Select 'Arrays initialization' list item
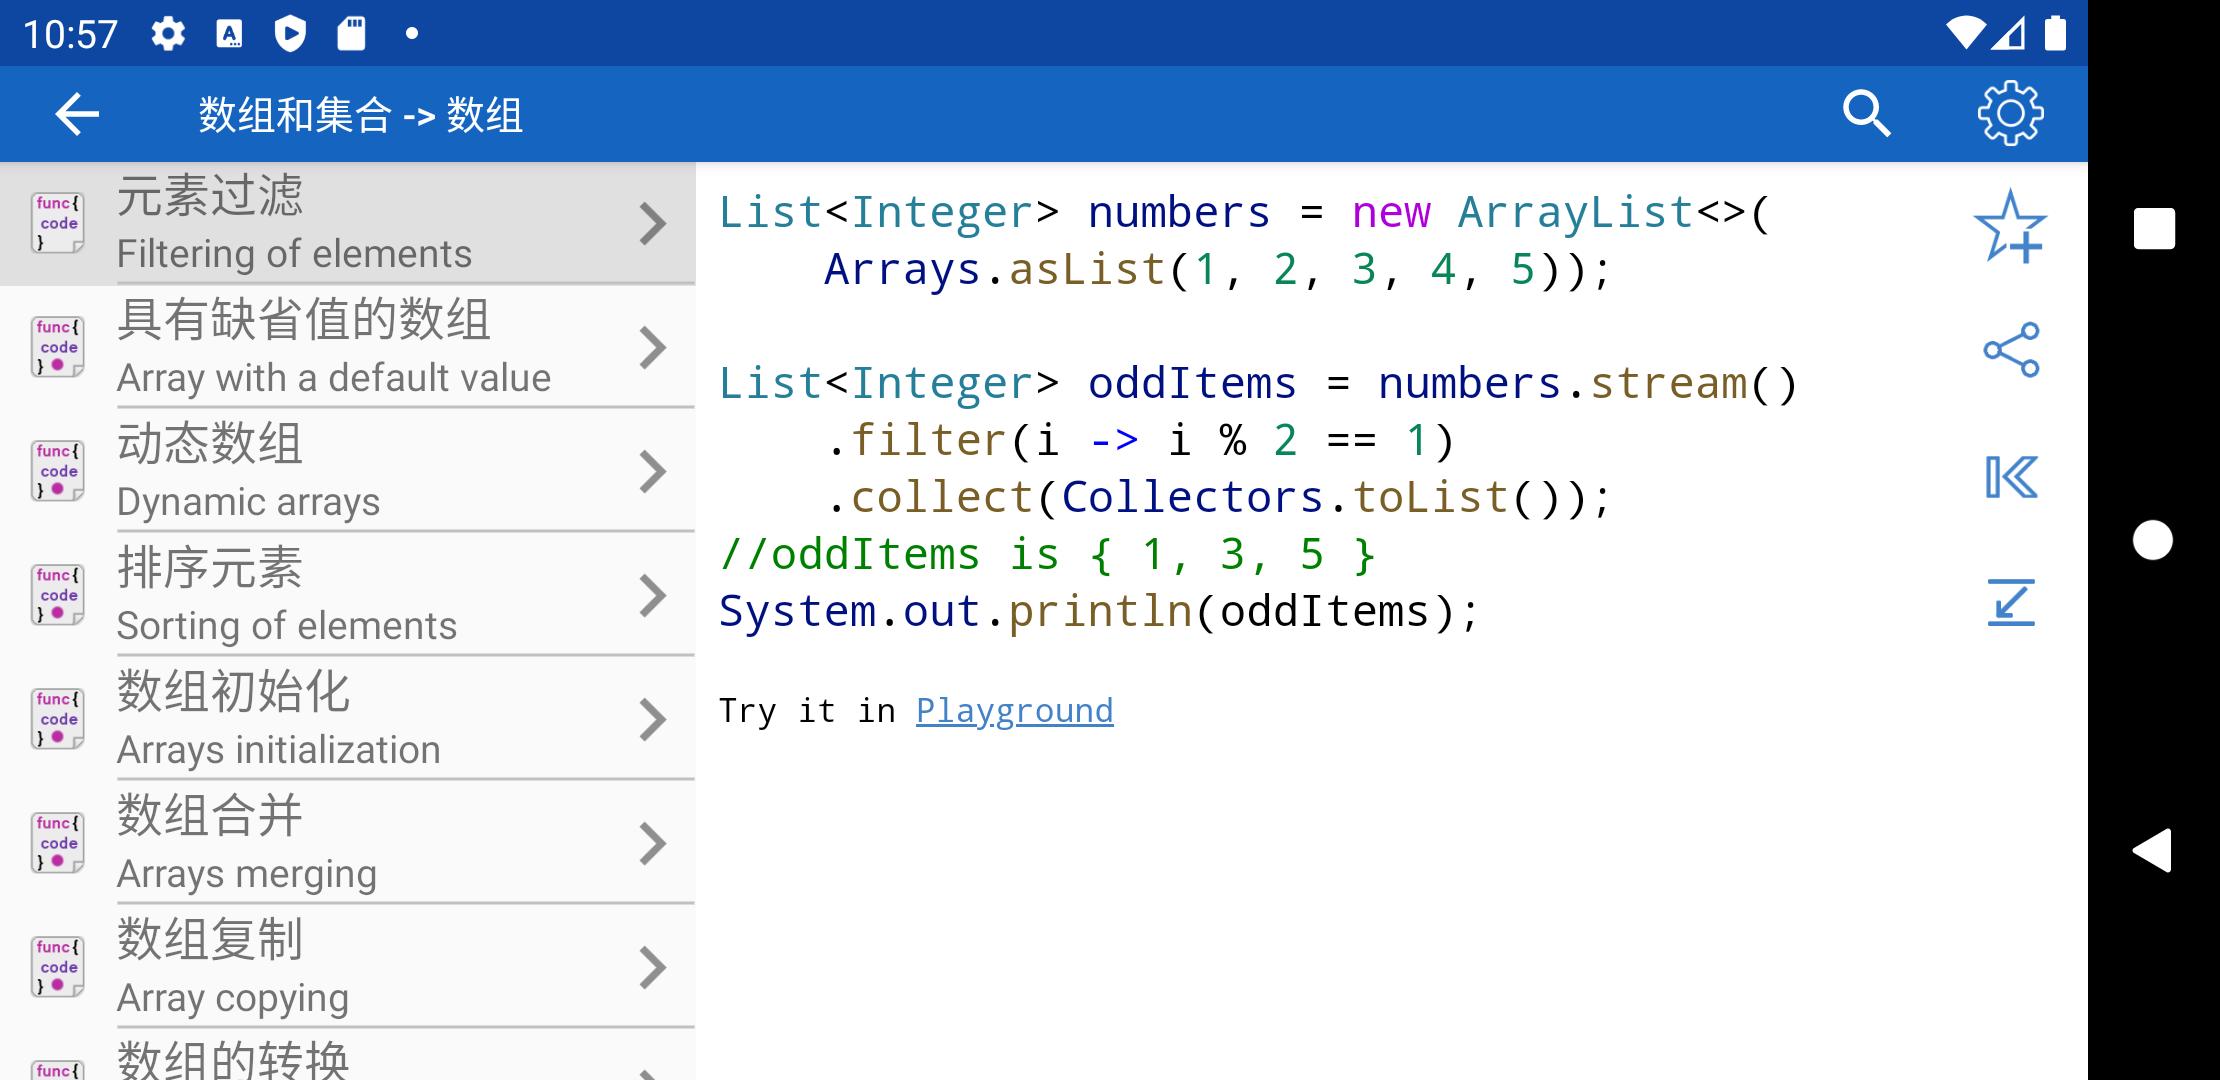The width and height of the screenshot is (2220, 1080). pyautogui.click(x=348, y=719)
